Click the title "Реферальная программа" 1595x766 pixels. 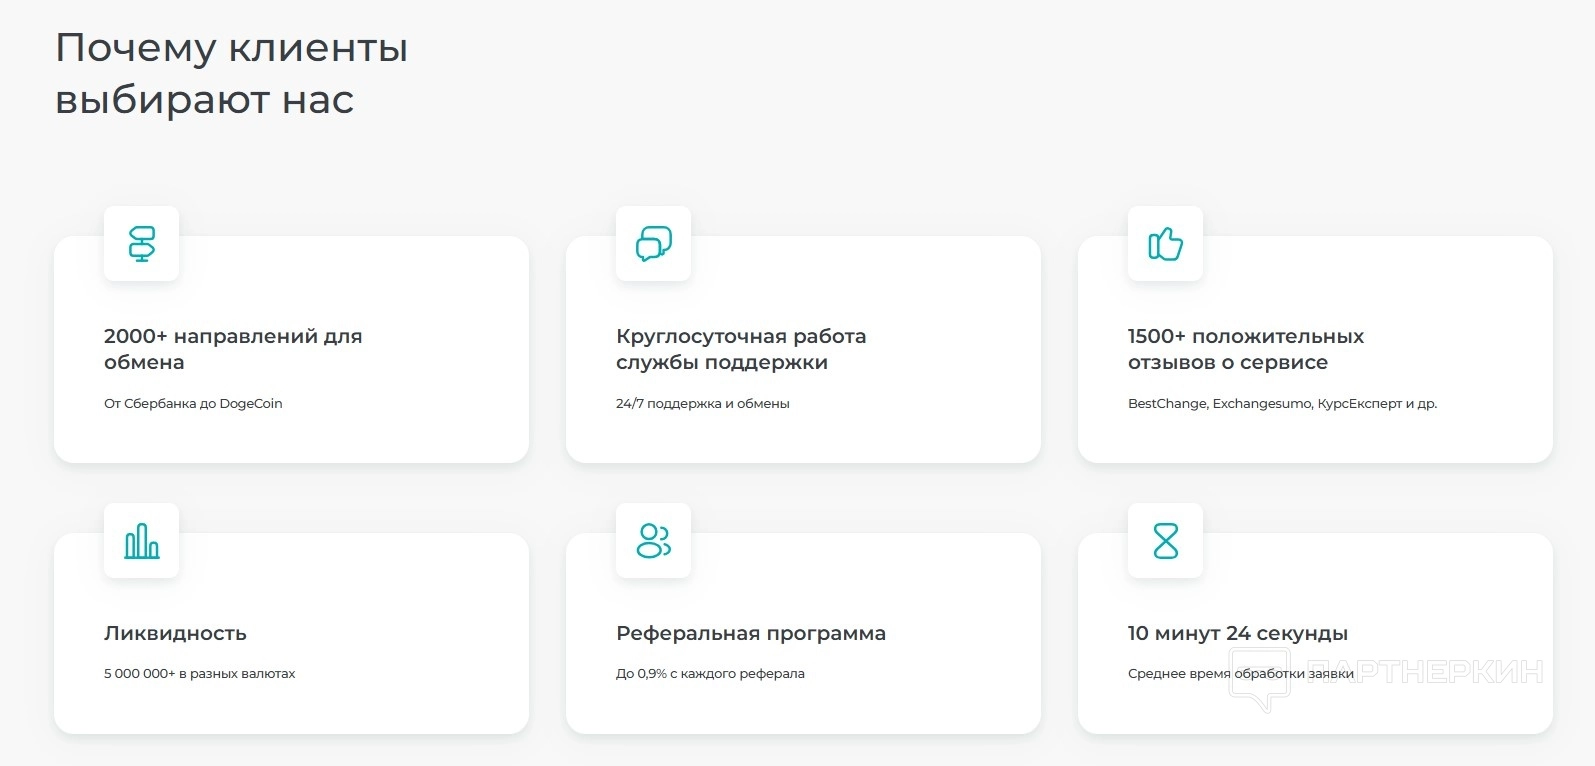pos(751,633)
